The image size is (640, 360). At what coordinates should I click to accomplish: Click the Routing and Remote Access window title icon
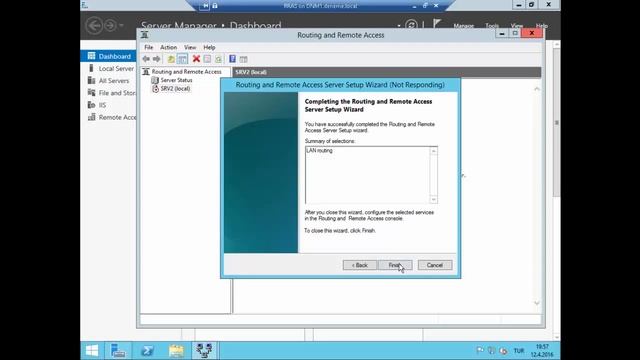point(144,35)
